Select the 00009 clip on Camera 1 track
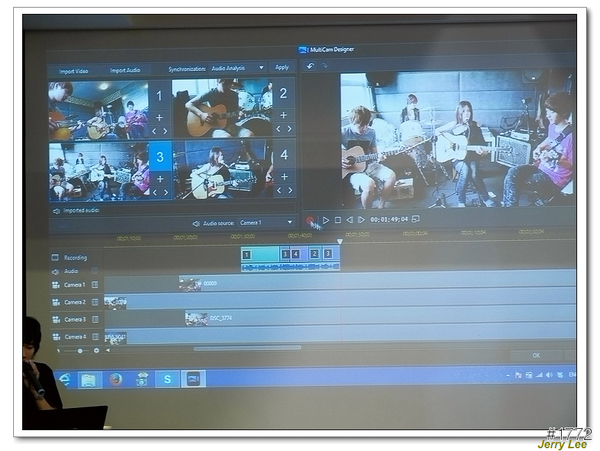600x451 pixels. pos(377,284)
